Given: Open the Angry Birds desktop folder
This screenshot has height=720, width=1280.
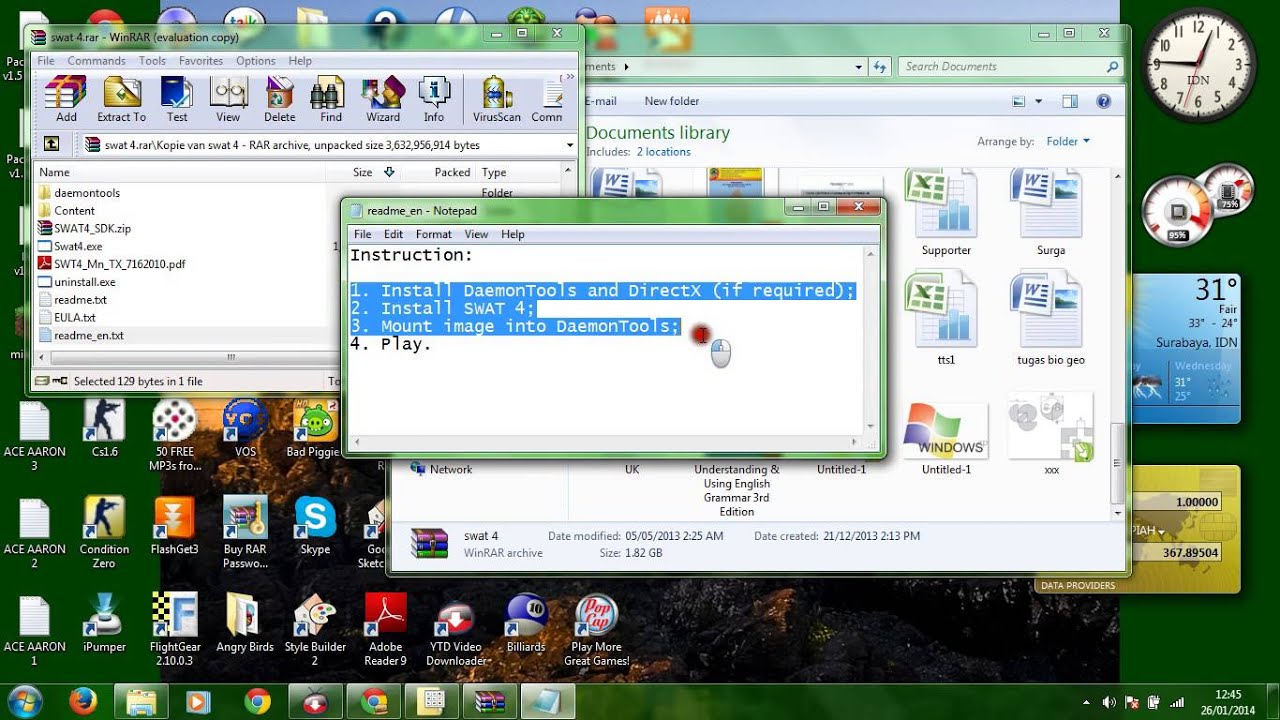Looking at the screenshot, I should pos(245,624).
